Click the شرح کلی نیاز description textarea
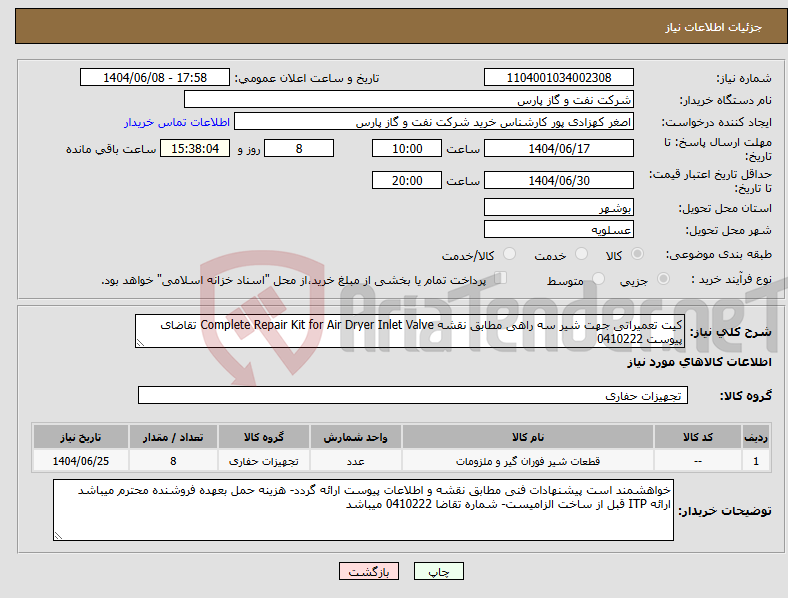Screen dimensions: 788x598 point(410,331)
